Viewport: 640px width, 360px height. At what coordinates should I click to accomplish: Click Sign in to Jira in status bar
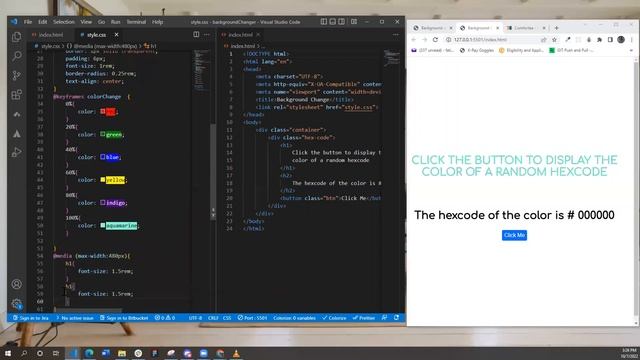[31, 318]
